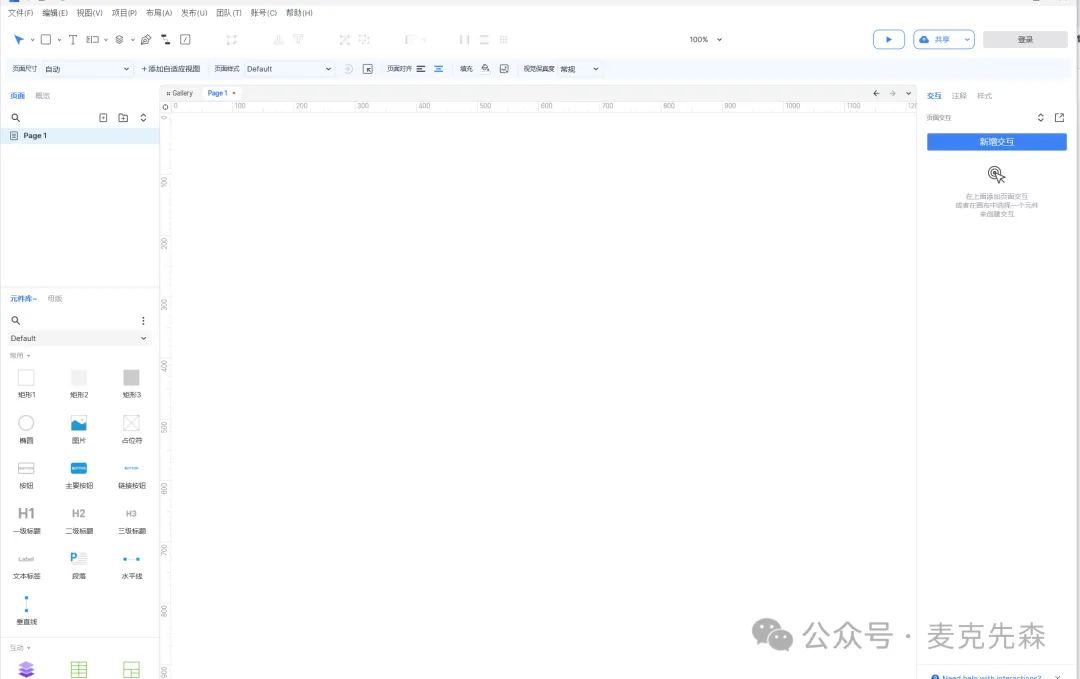Switch to the 页面 tab
Image resolution: width=1080 pixels, height=679 pixels.
(17, 96)
